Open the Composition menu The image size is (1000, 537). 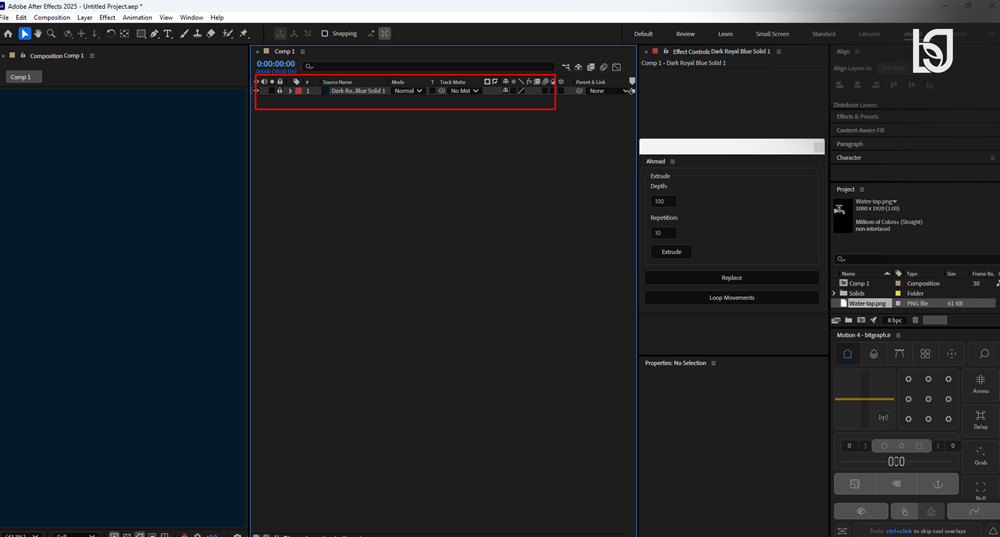(52, 17)
